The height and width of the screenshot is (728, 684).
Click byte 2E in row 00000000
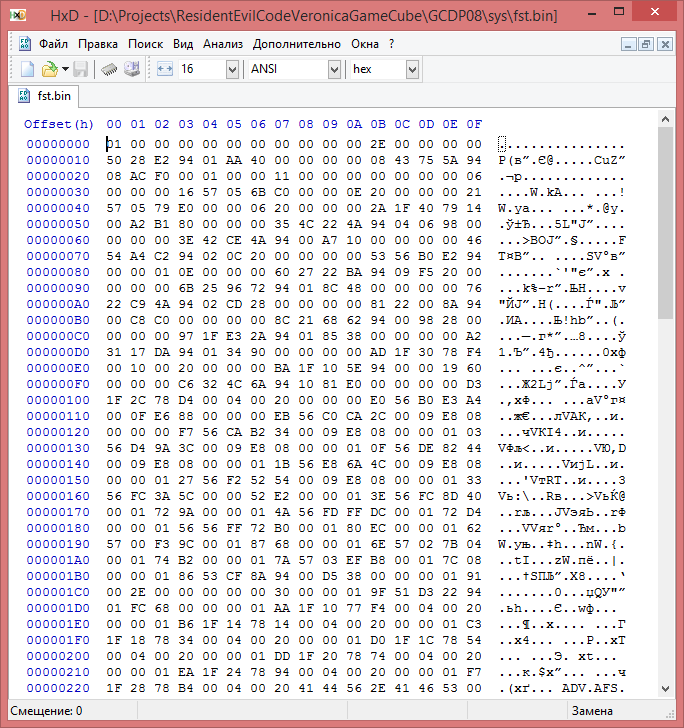pyautogui.click(x=378, y=144)
